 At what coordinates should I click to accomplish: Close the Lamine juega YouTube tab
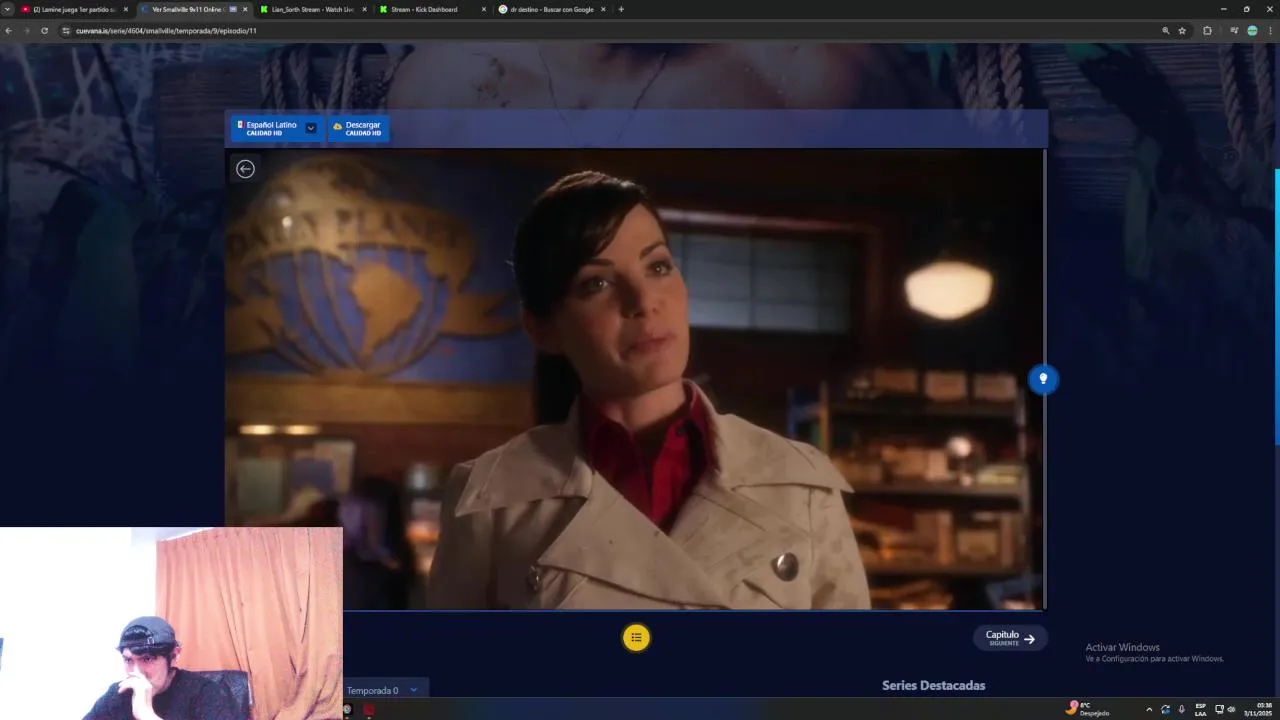coord(126,9)
